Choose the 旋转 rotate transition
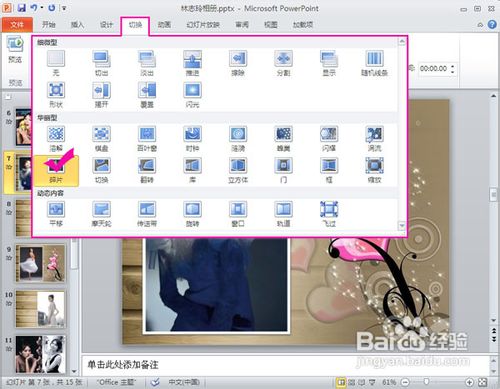 click(x=192, y=214)
